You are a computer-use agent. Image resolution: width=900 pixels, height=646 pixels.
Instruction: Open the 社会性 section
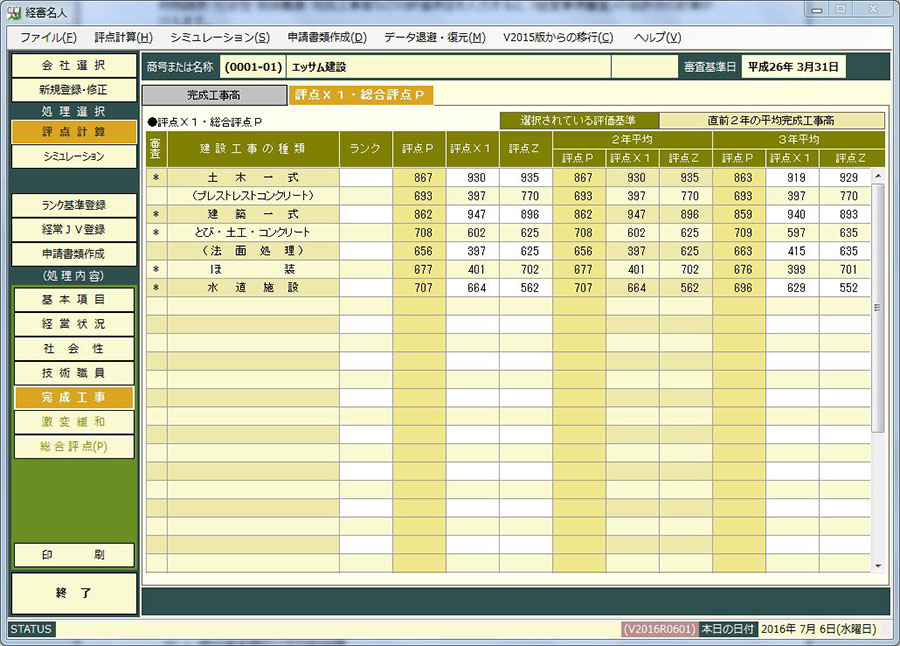click(x=74, y=349)
